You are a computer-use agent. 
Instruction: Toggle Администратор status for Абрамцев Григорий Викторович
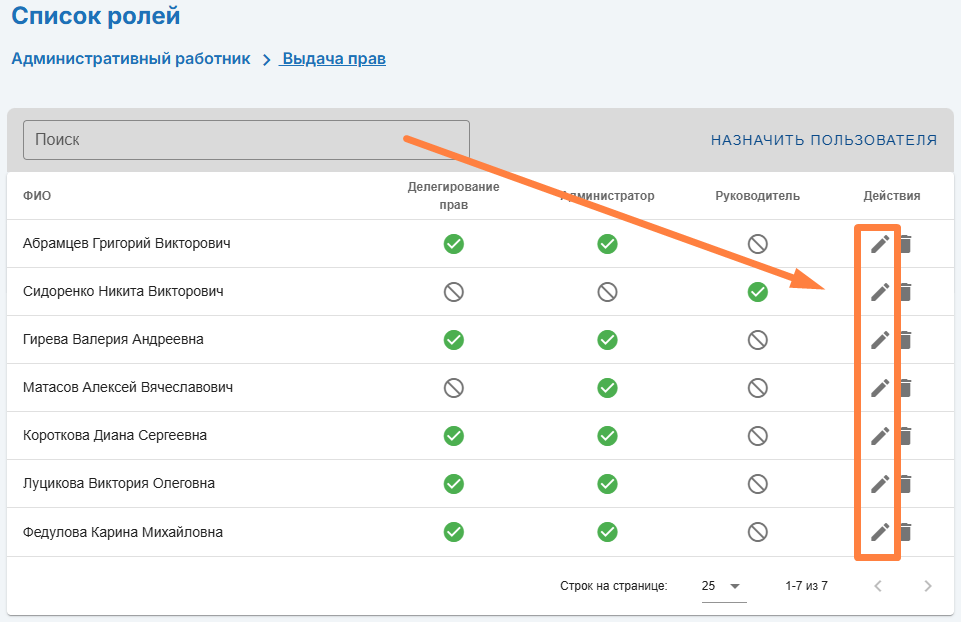tap(607, 244)
